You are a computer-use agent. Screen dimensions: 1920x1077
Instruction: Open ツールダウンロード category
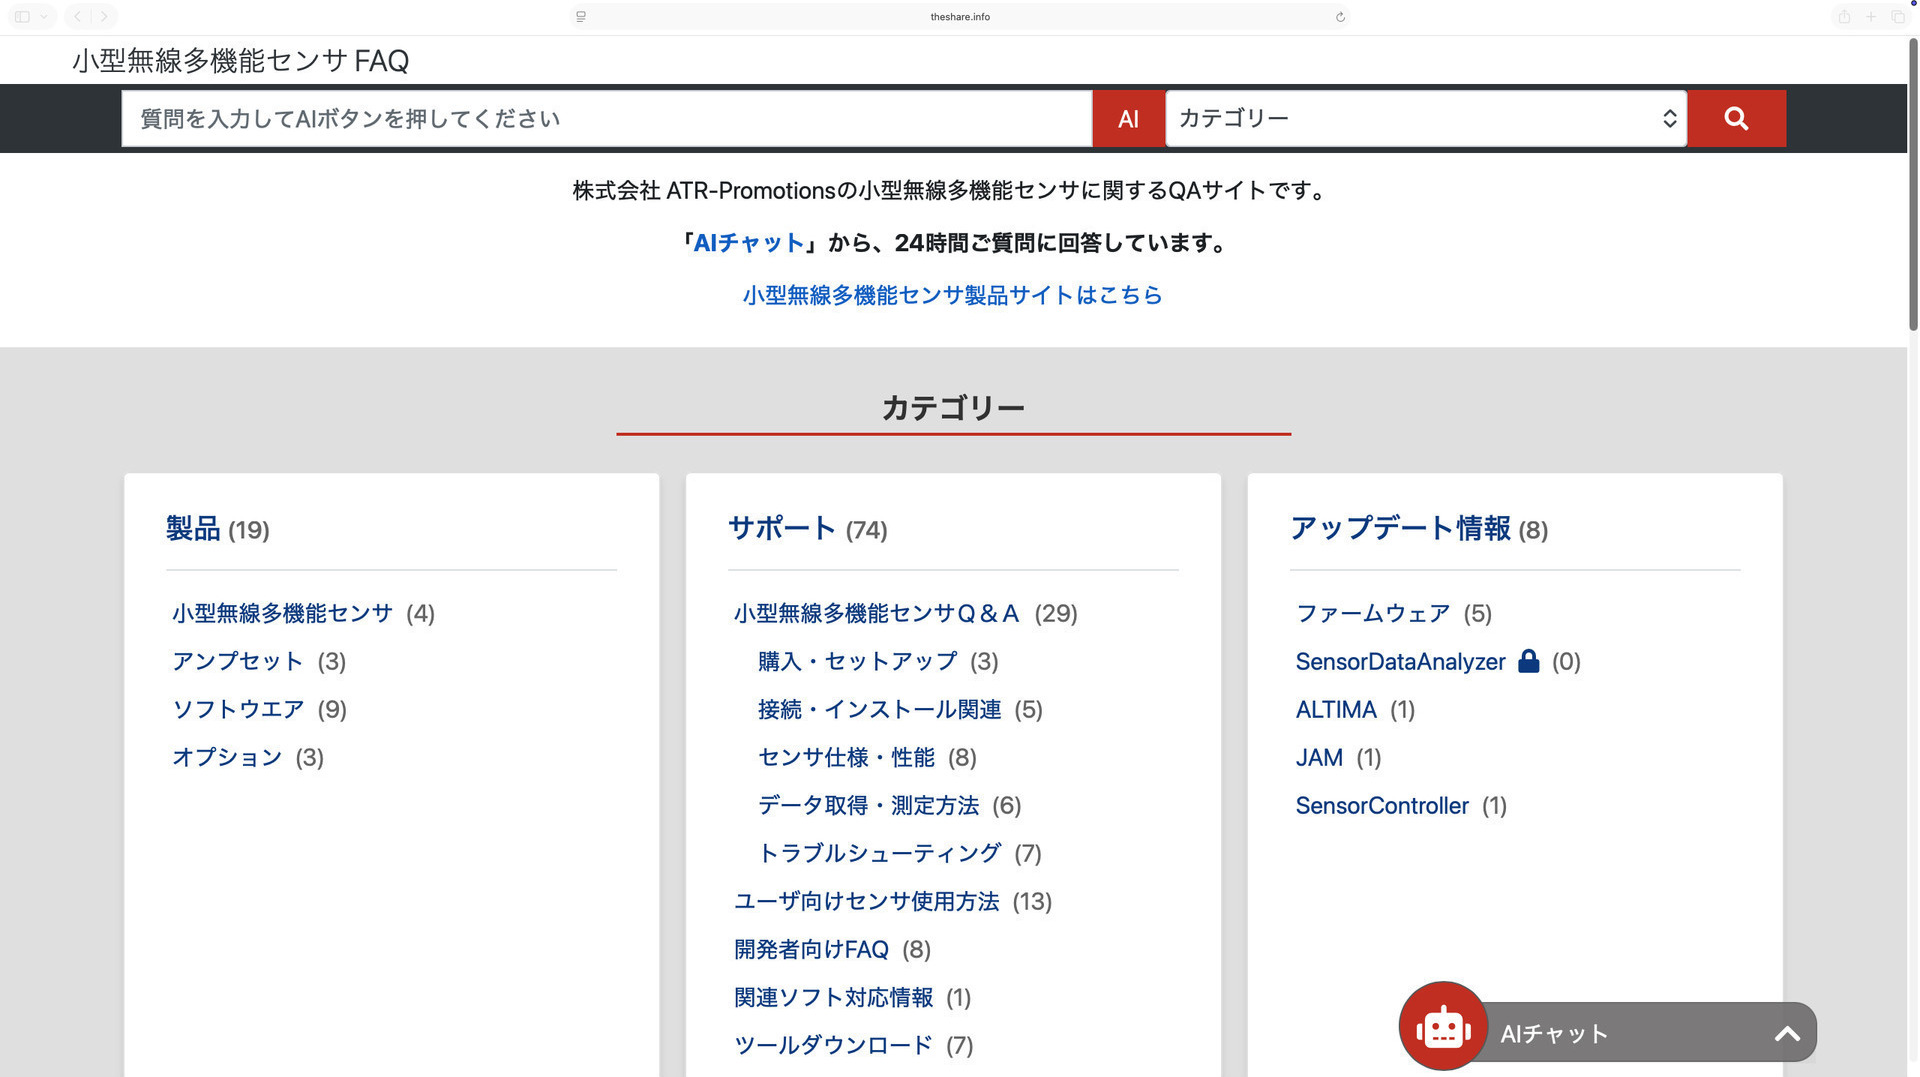coord(833,1045)
